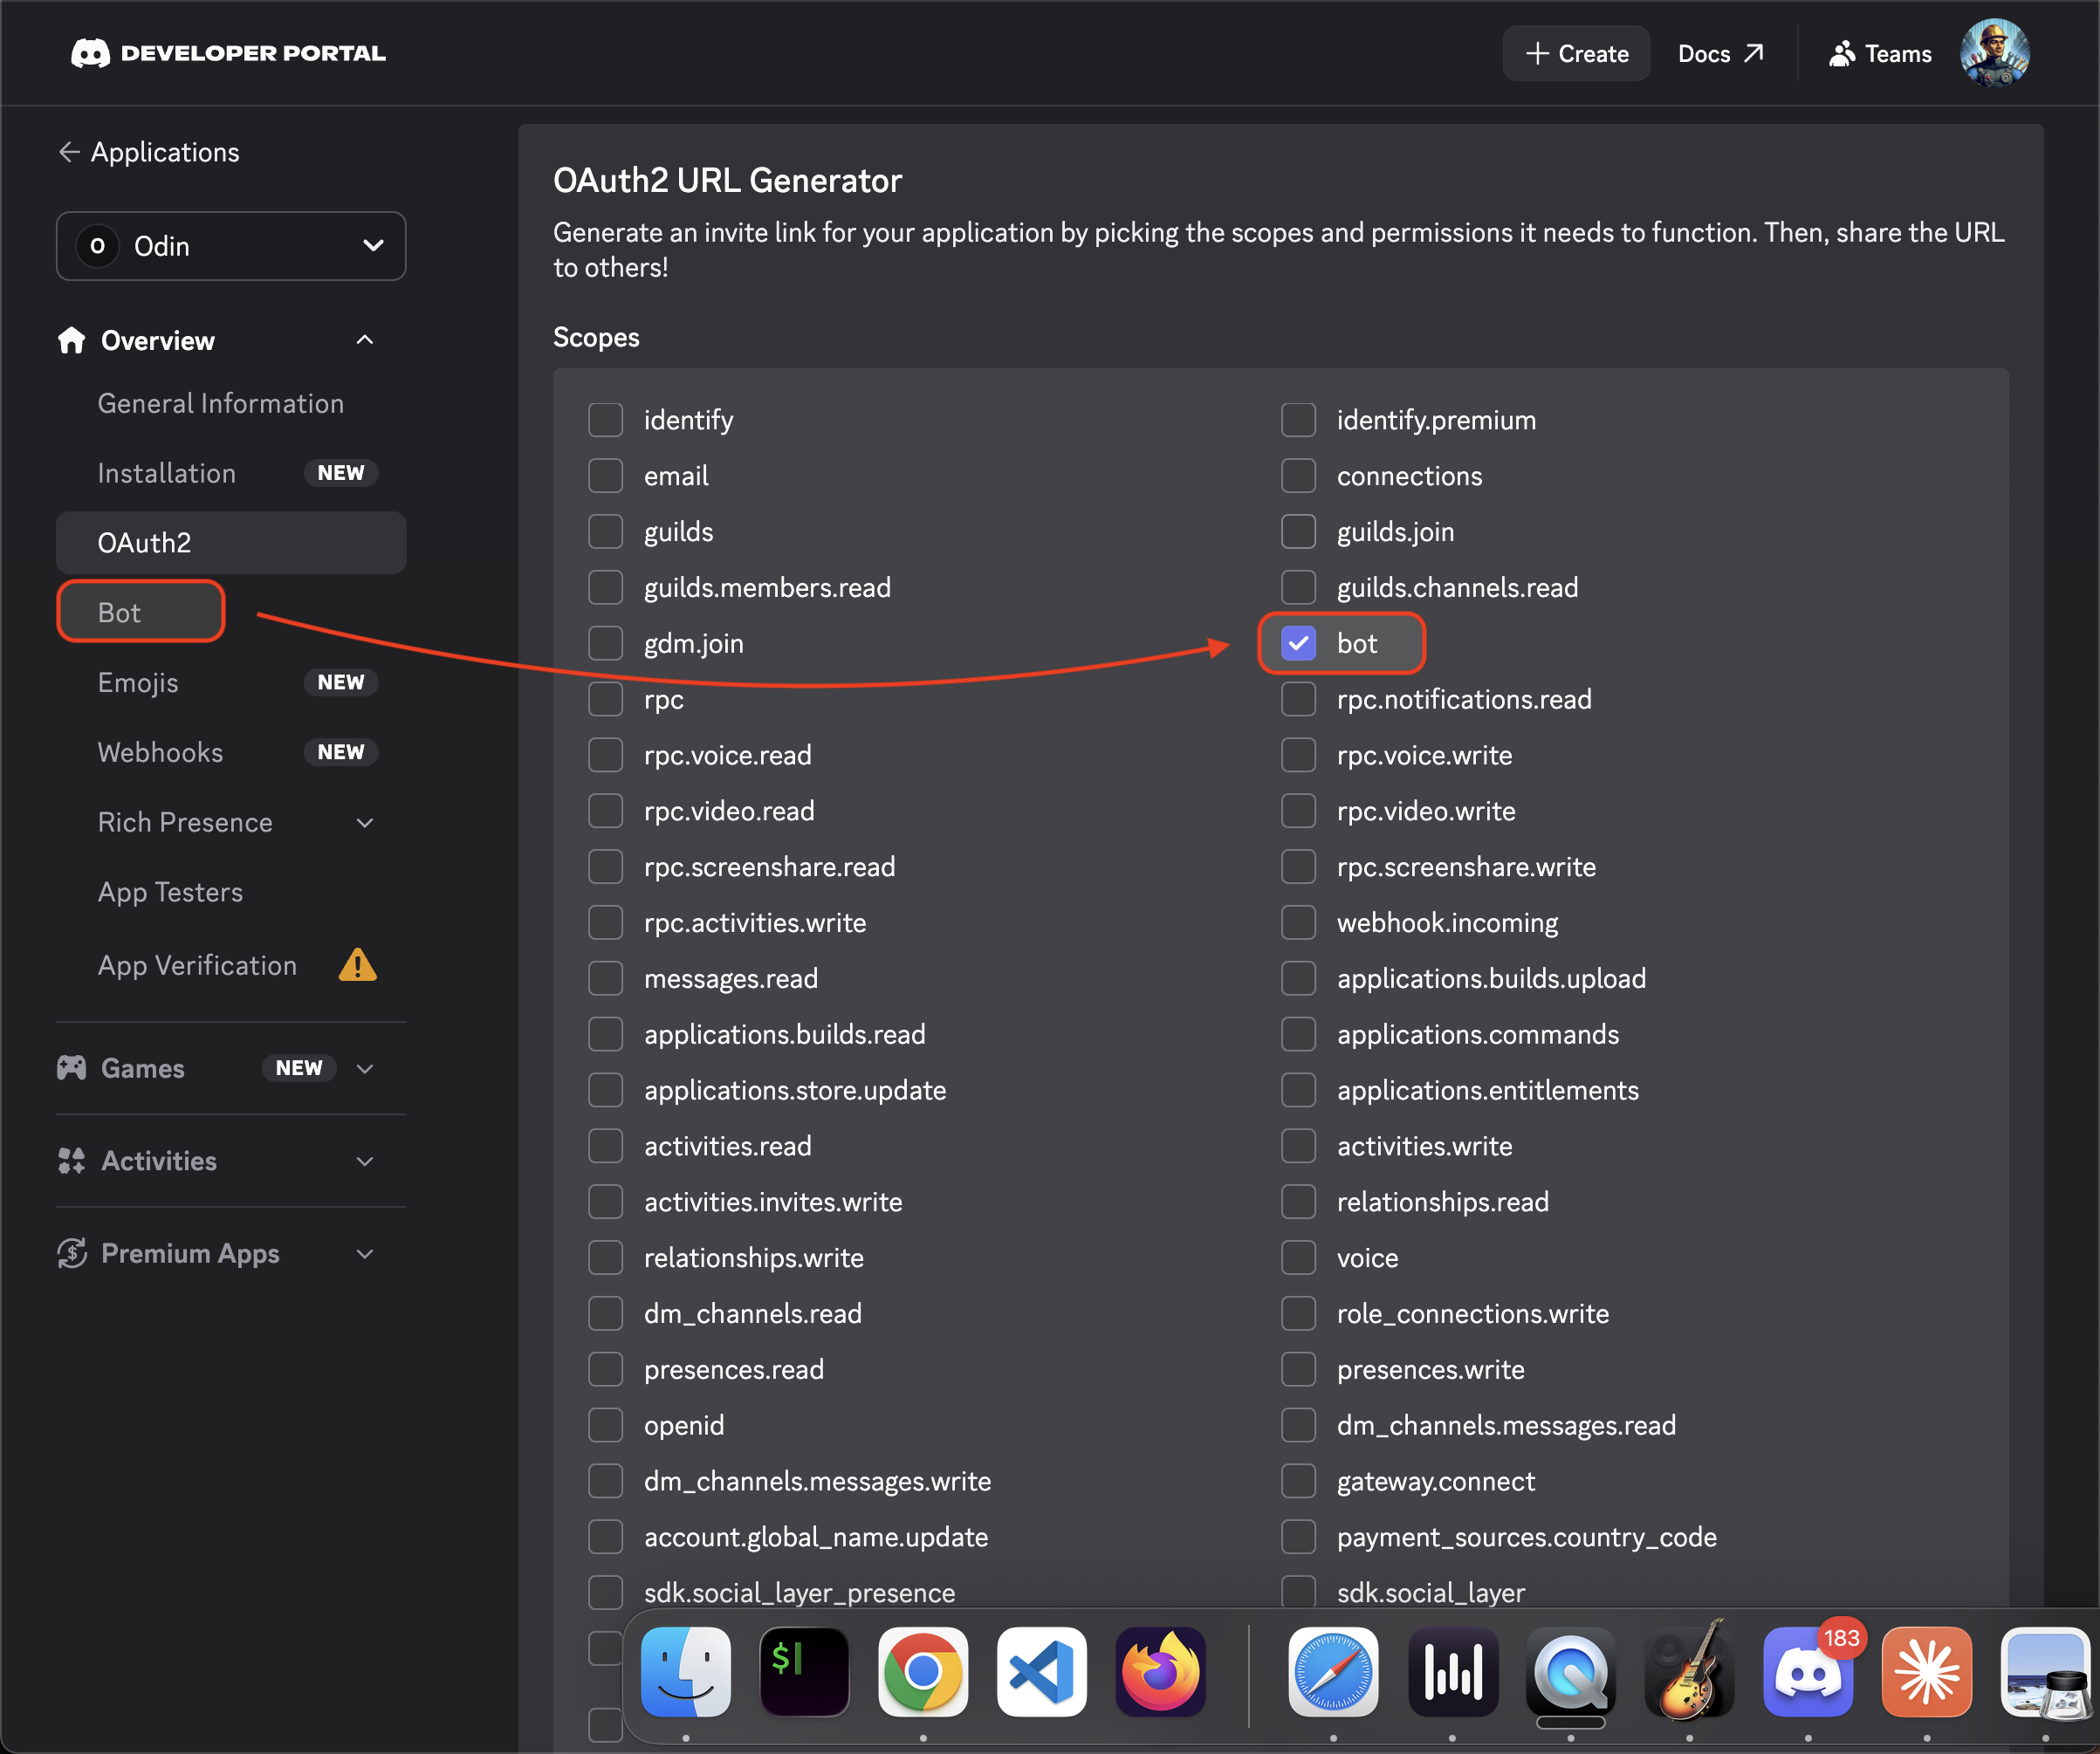Go to Teams
2100x1754 pixels.
pyautogui.click(x=1880, y=53)
